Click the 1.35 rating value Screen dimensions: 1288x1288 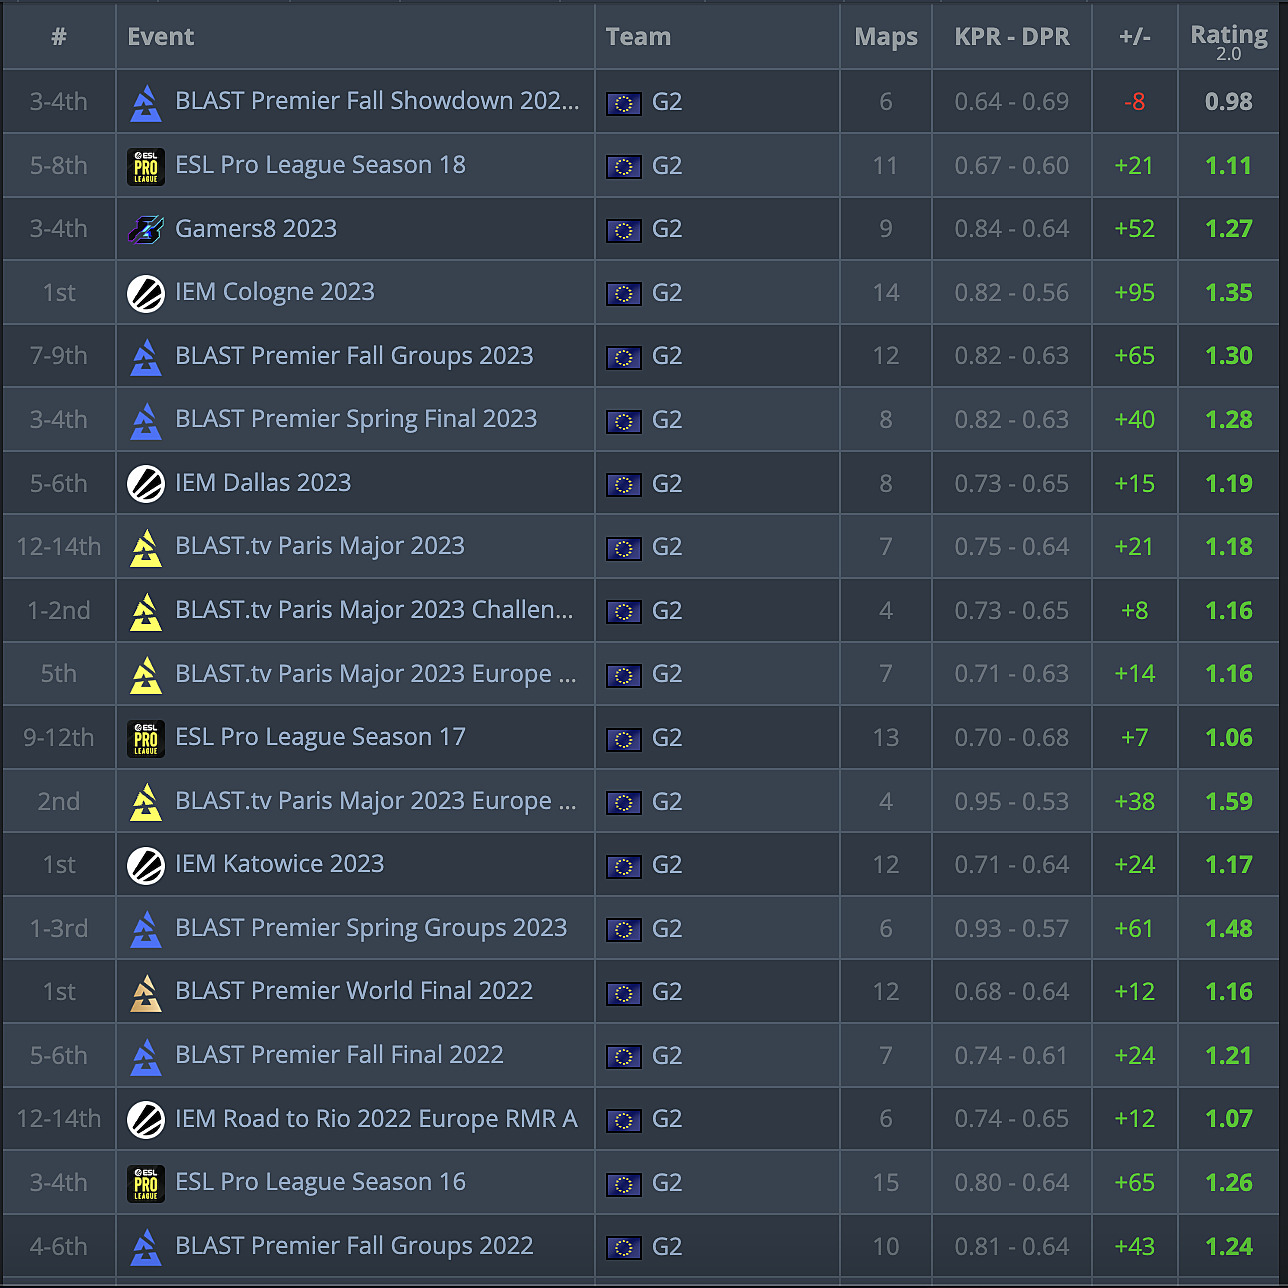coord(1229,293)
